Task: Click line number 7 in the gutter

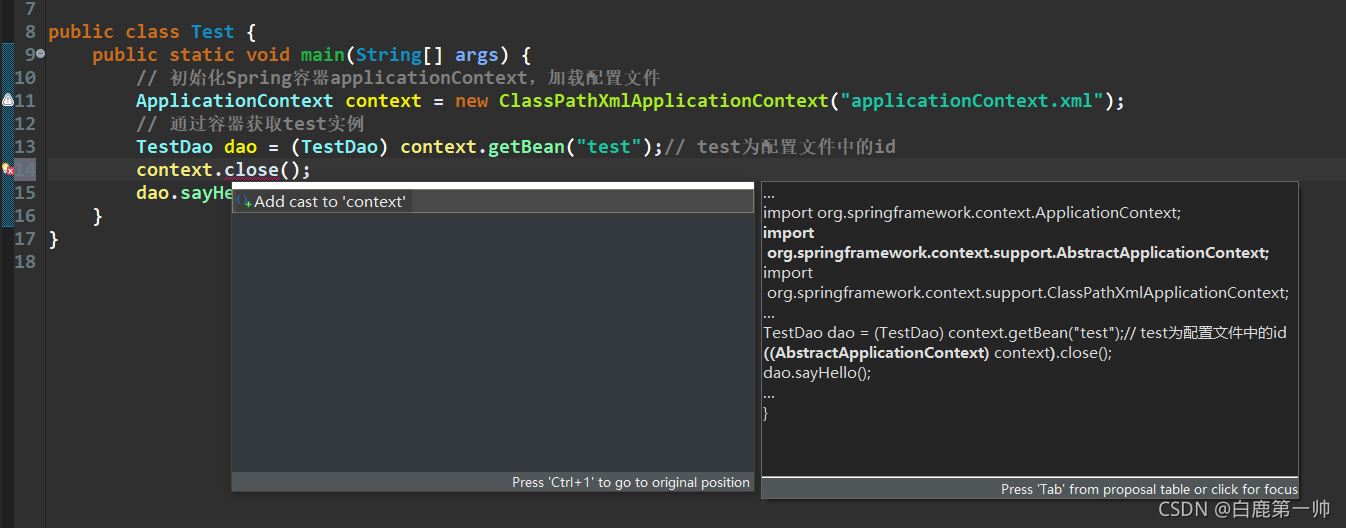Action: coord(29,9)
